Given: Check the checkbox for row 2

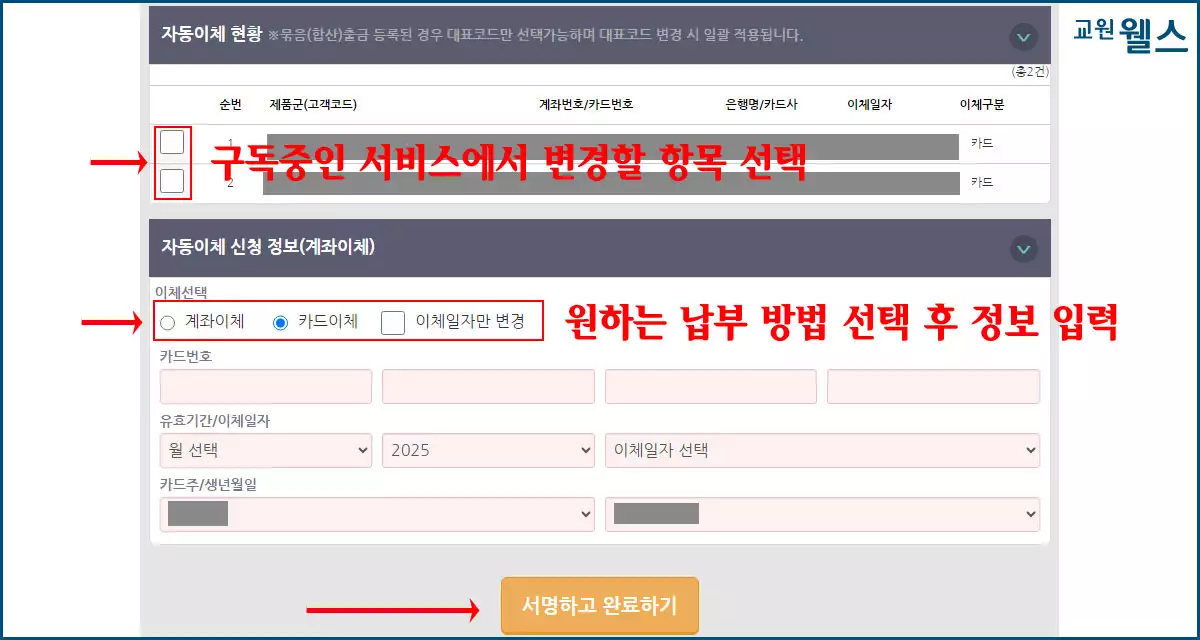Looking at the screenshot, I should point(171,183).
